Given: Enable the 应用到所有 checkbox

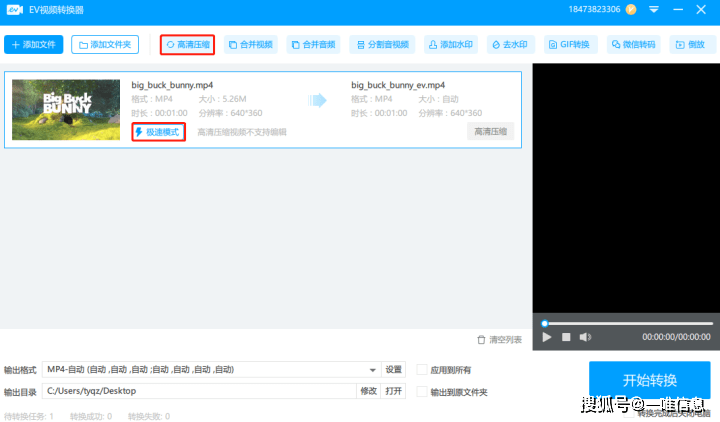Looking at the screenshot, I should tap(422, 370).
